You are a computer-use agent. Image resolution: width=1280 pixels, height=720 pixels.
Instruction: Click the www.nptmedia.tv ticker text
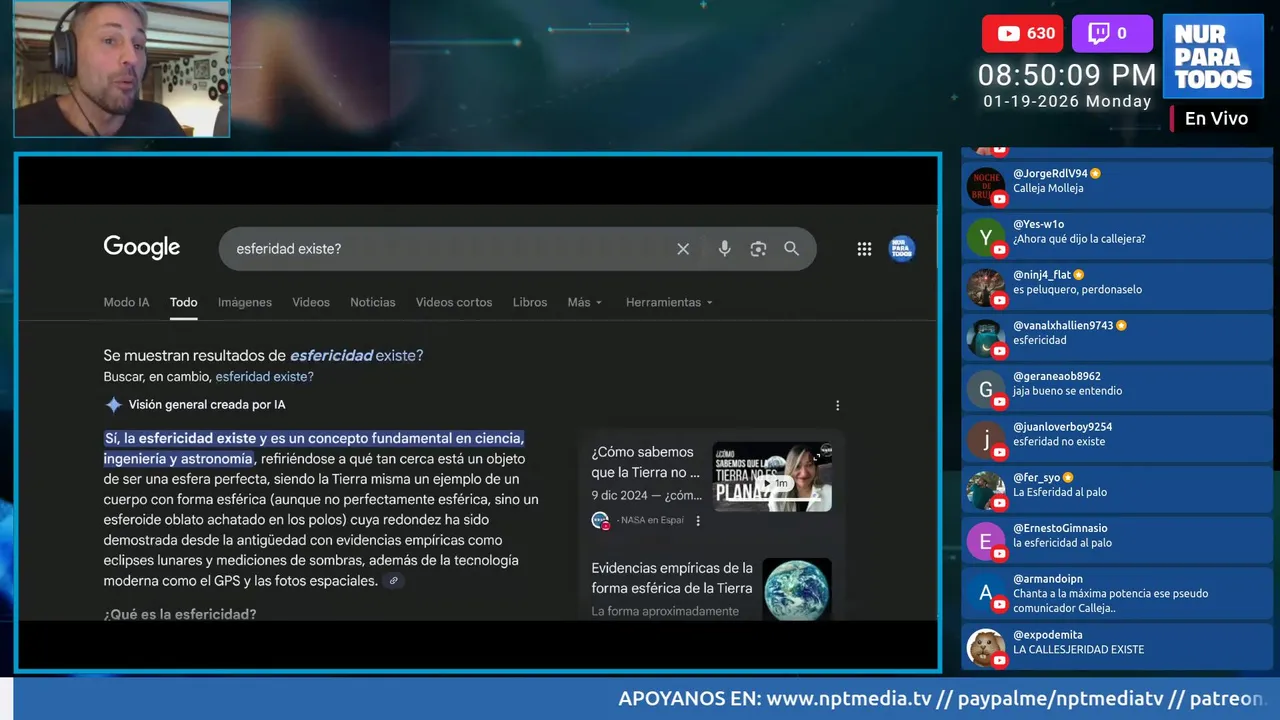click(x=849, y=698)
